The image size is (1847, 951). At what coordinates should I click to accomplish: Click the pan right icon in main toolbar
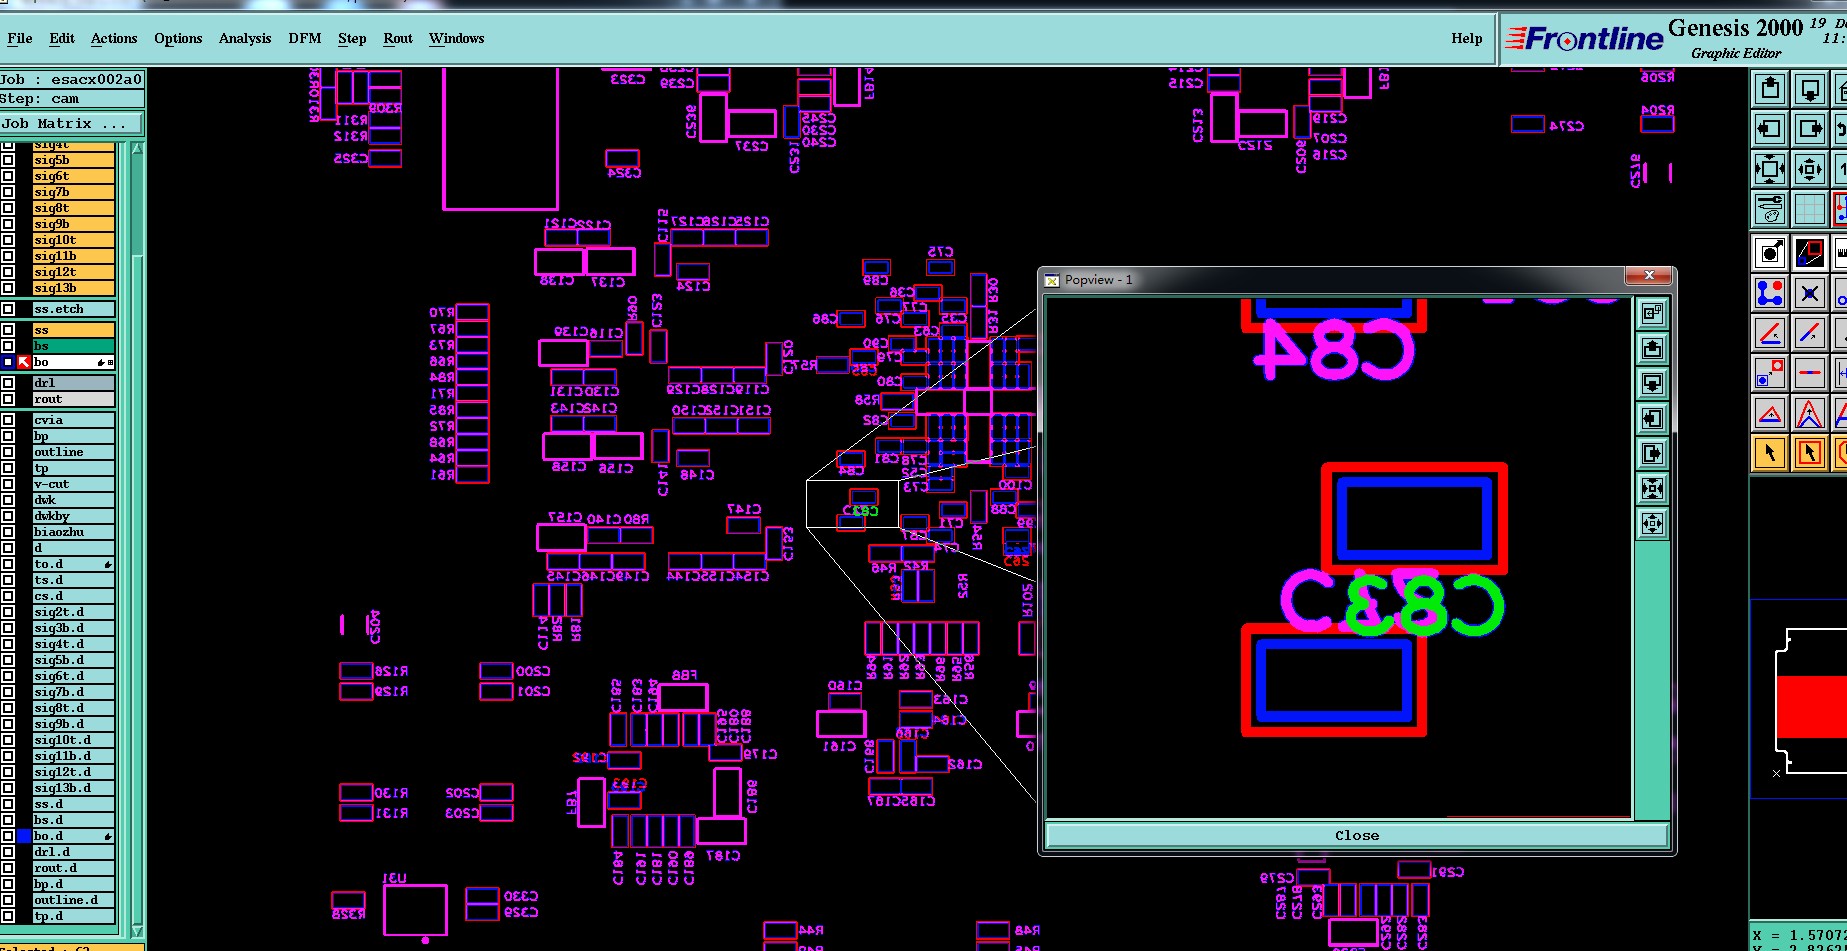click(1810, 129)
